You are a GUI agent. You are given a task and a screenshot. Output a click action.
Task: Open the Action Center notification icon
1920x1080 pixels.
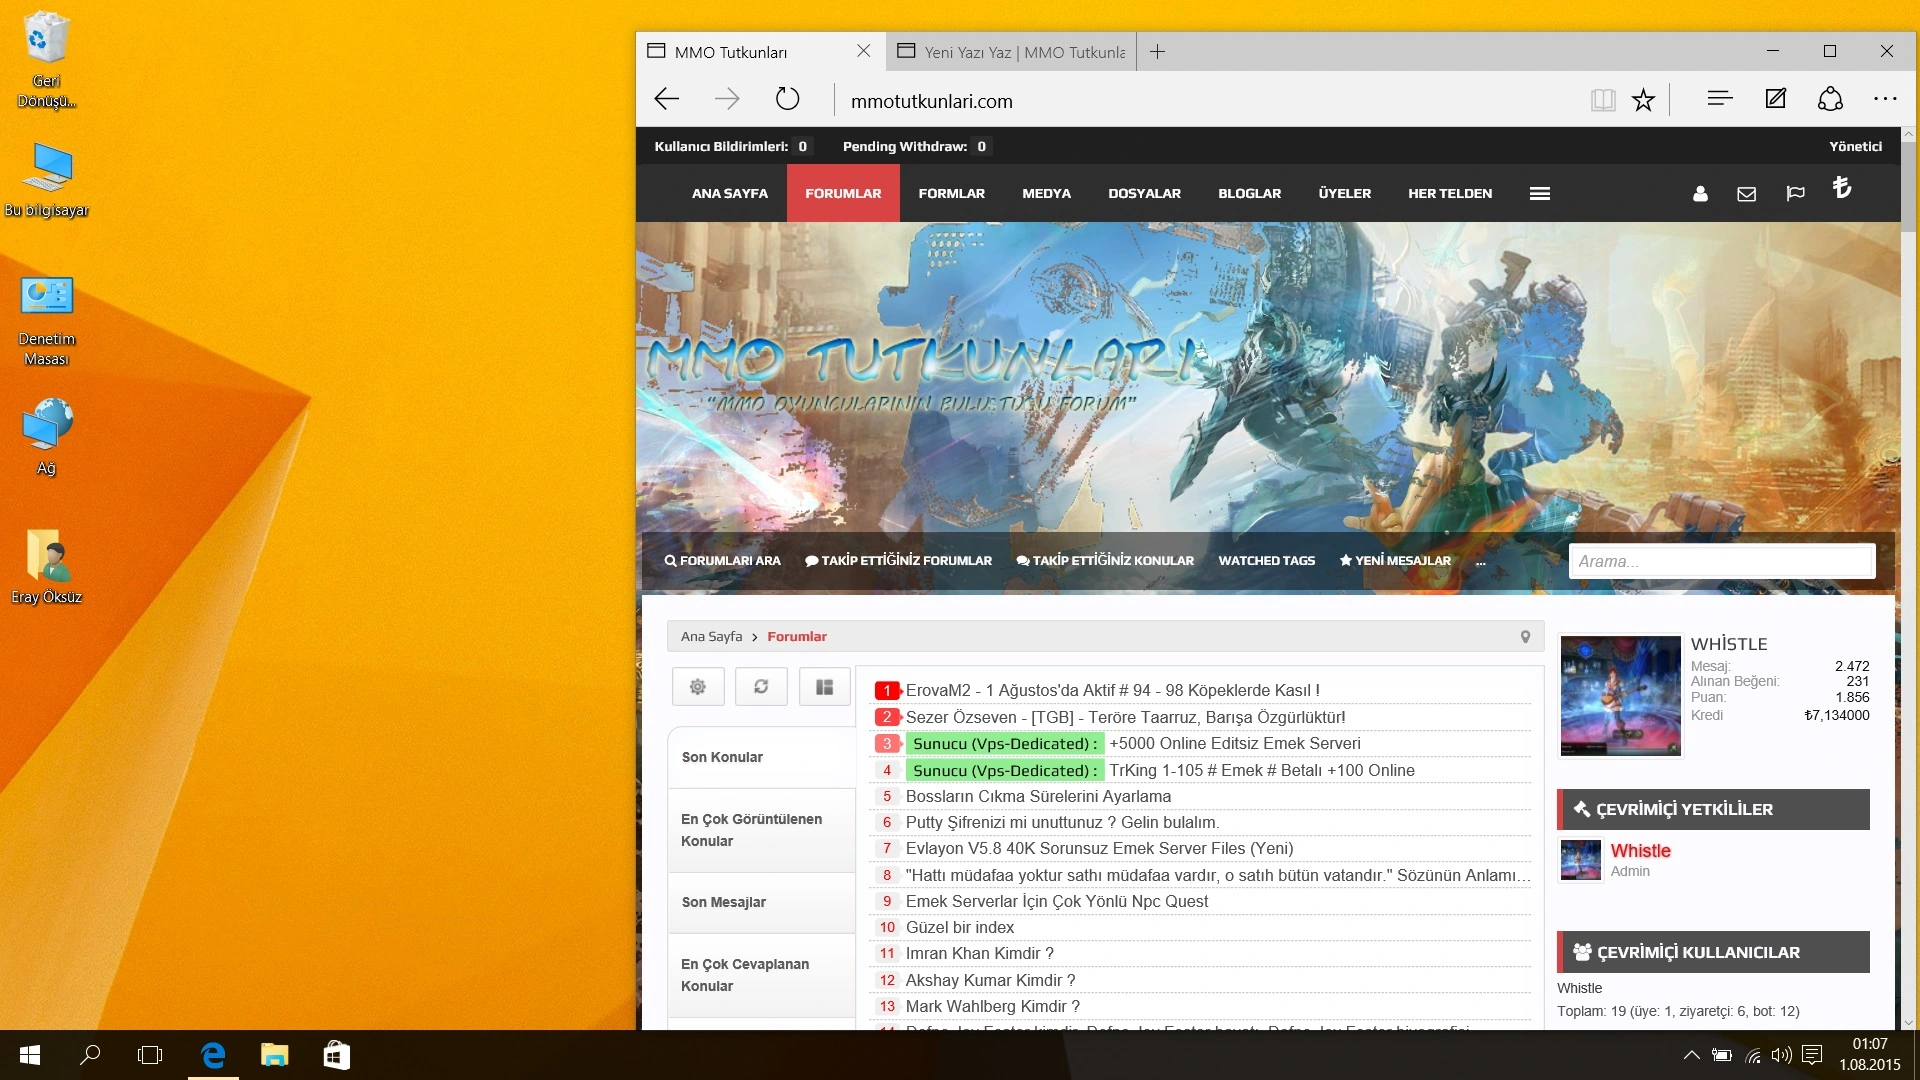[1812, 1055]
